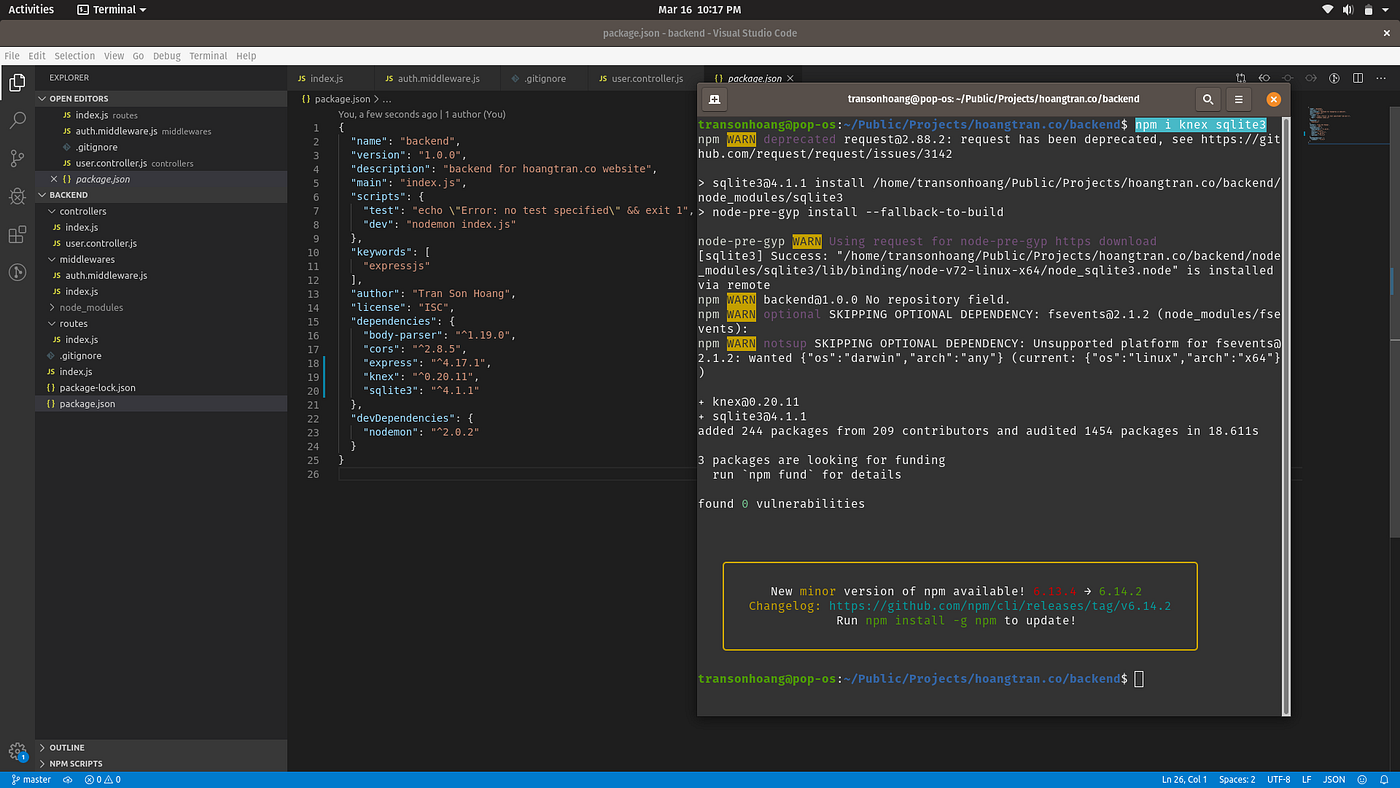Change the Spaces: 2 indentation setting

pos(1236,779)
